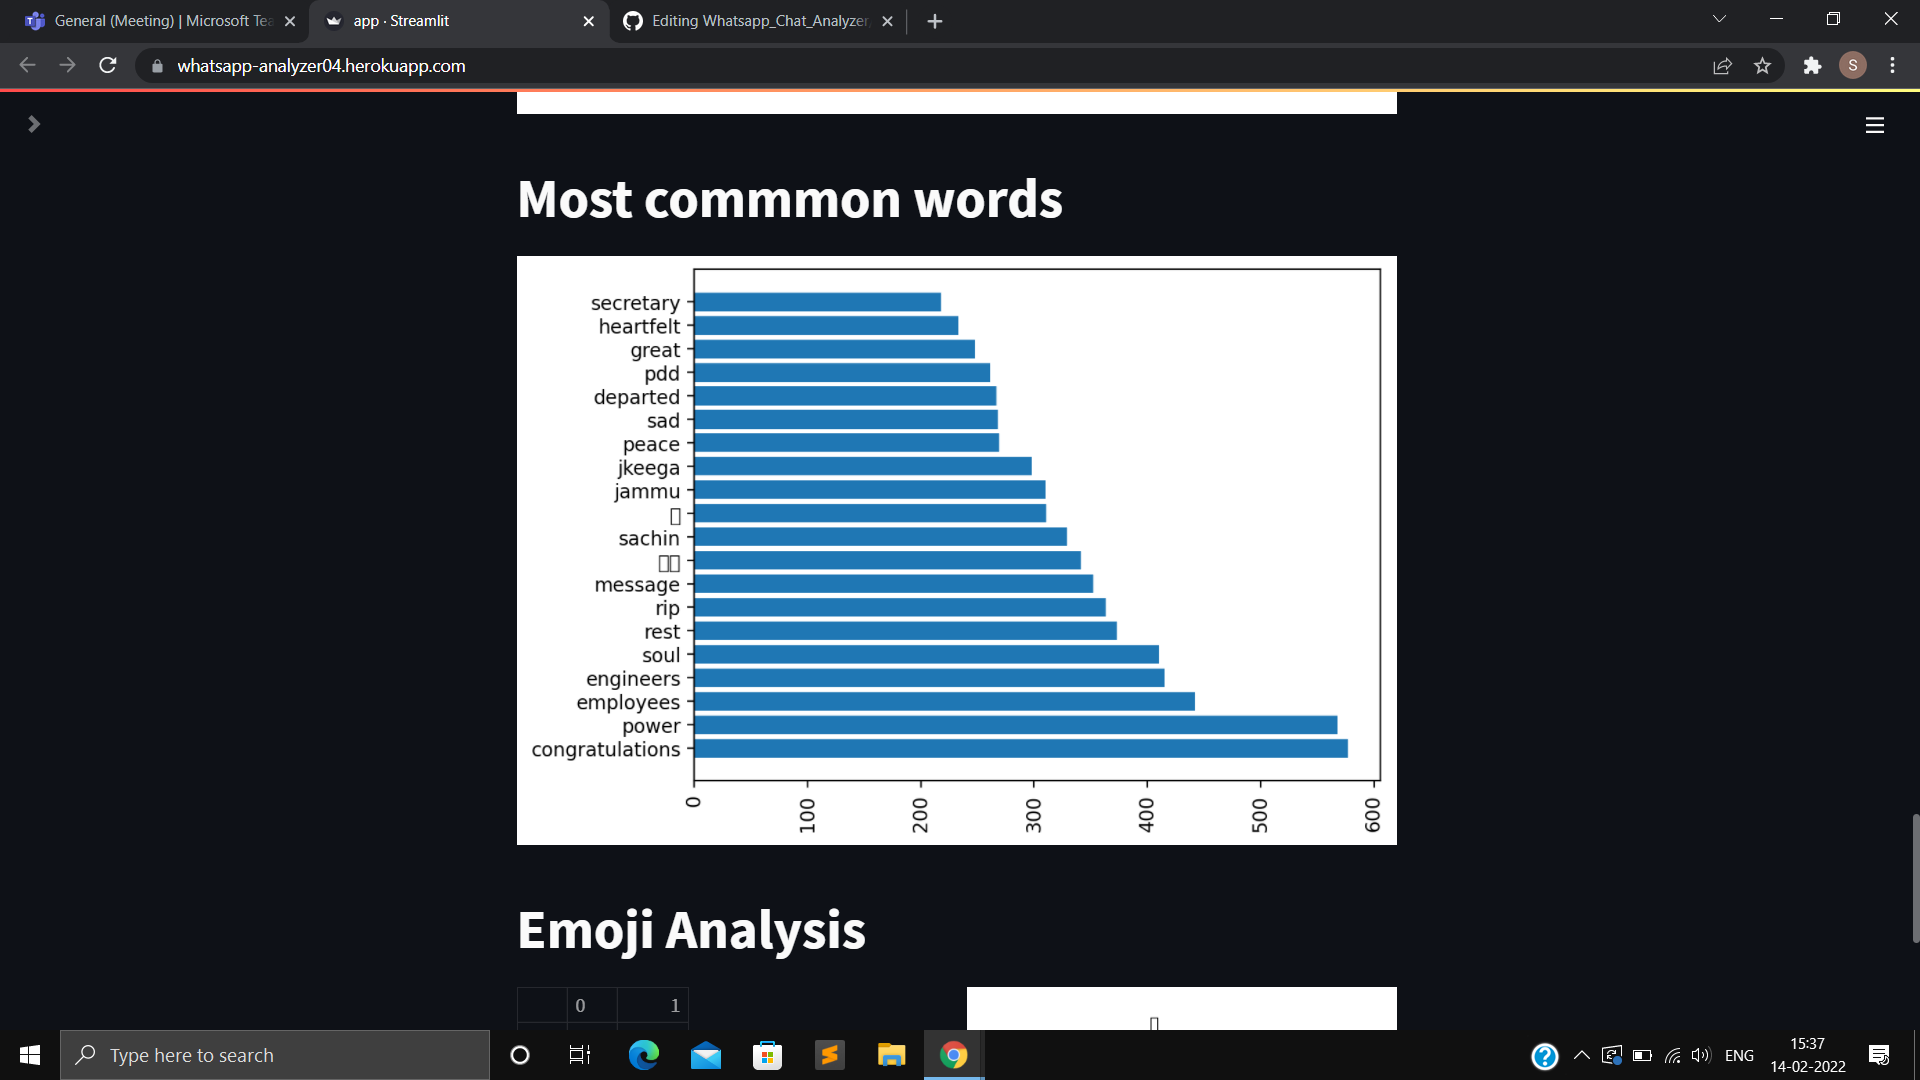Adjust the speaker volume icon
The height and width of the screenshot is (1080, 1920).
click(1701, 1054)
